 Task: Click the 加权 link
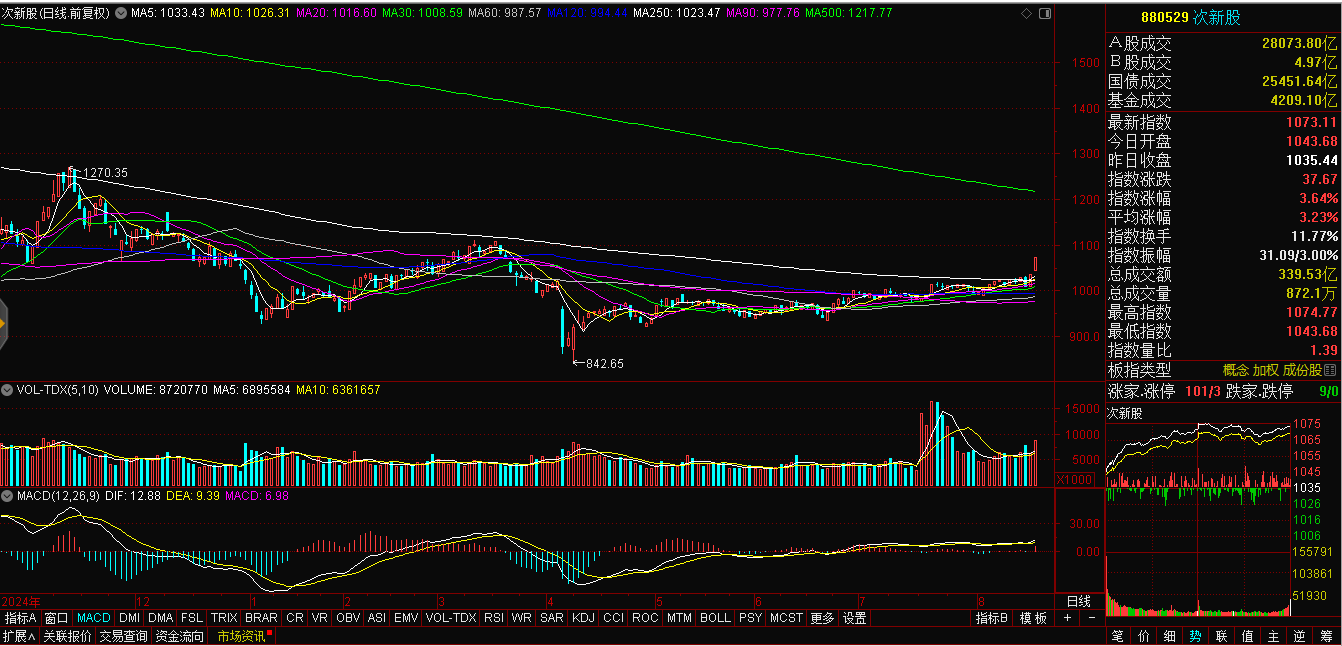tap(1266, 370)
